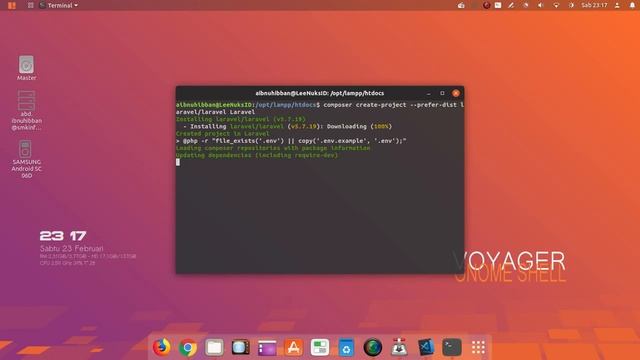Click the pen tray indicator icon
The height and width of the screenshot is (360, 640).
(x=511, y=5)
